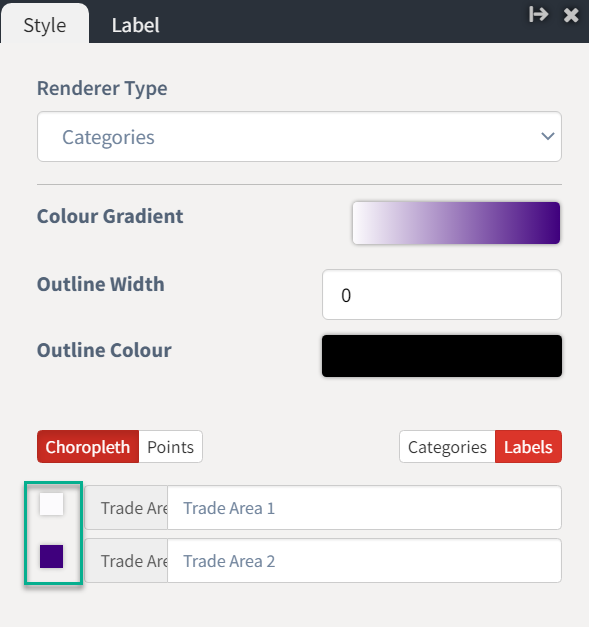Click the dock panel arrow icon

click(x=538, y=15)
